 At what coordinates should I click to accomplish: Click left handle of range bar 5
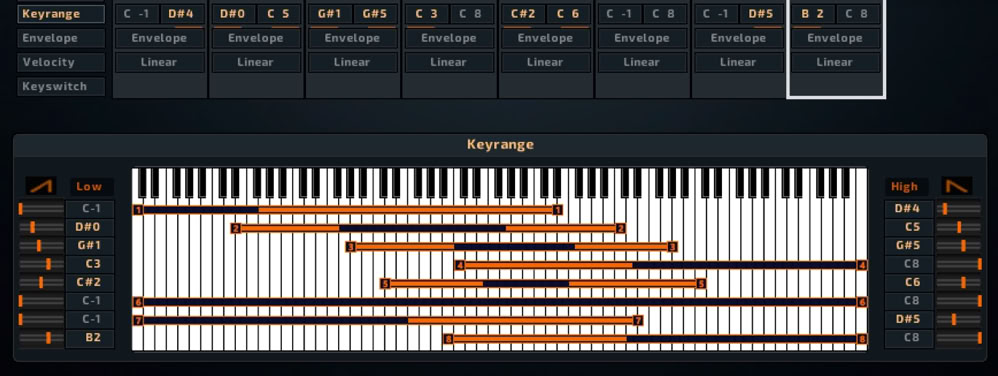[x=384, y=284]
